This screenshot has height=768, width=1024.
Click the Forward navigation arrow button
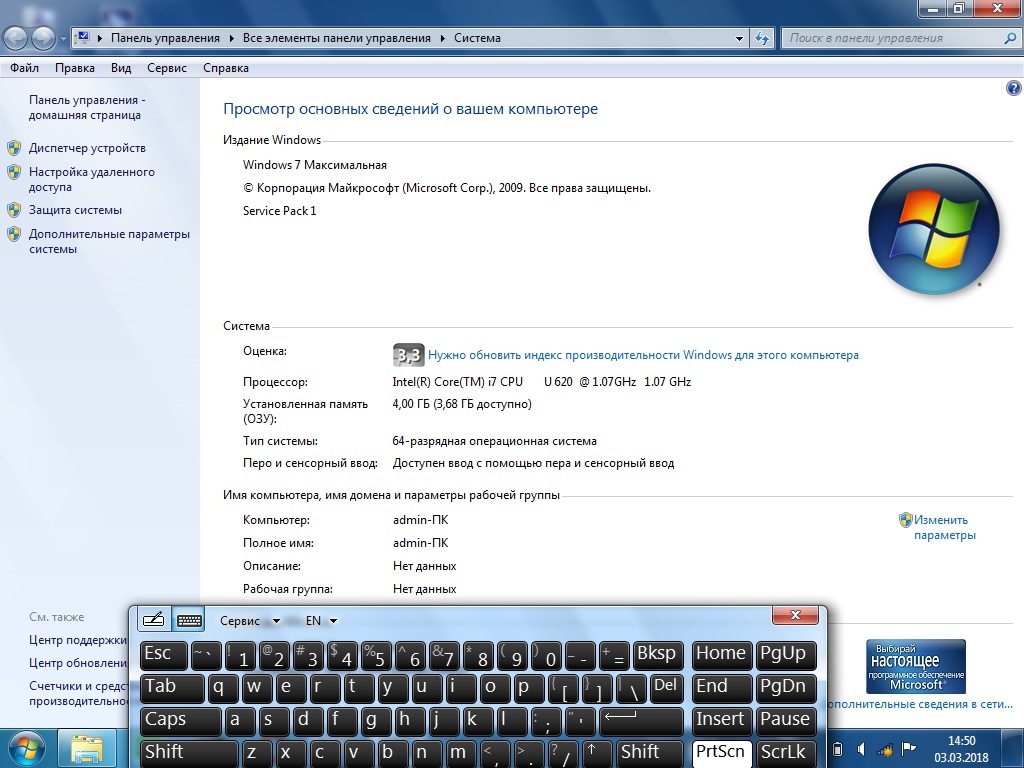pos(43,38)
